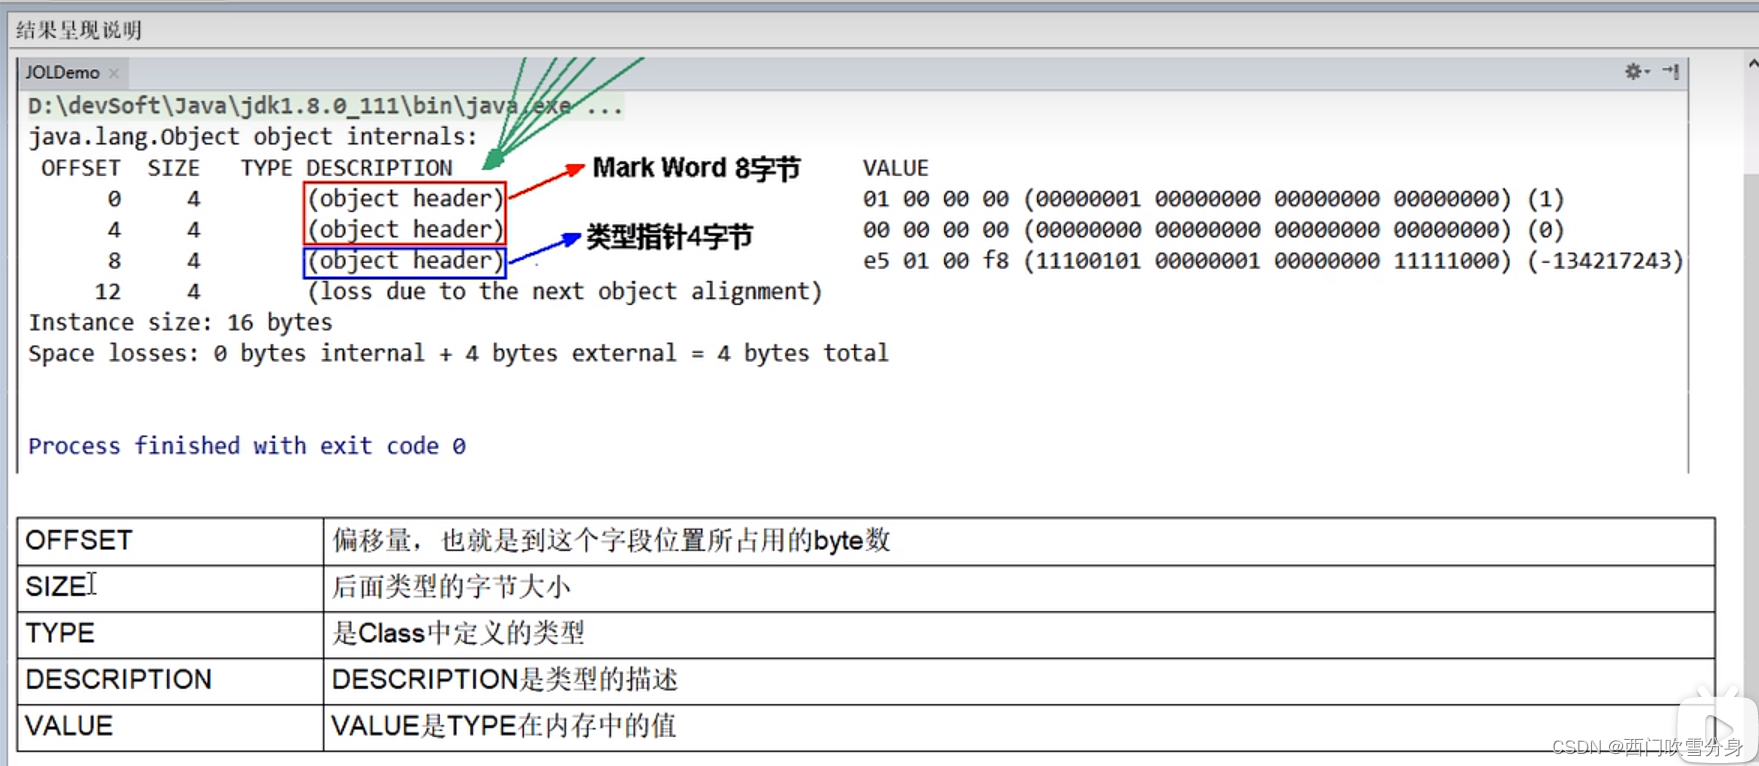This screenshot has width=1759, height=766.
Task: Click 'java.lang.Object object internals:' line
Action: pyautogui.click(x=253, y=137)
